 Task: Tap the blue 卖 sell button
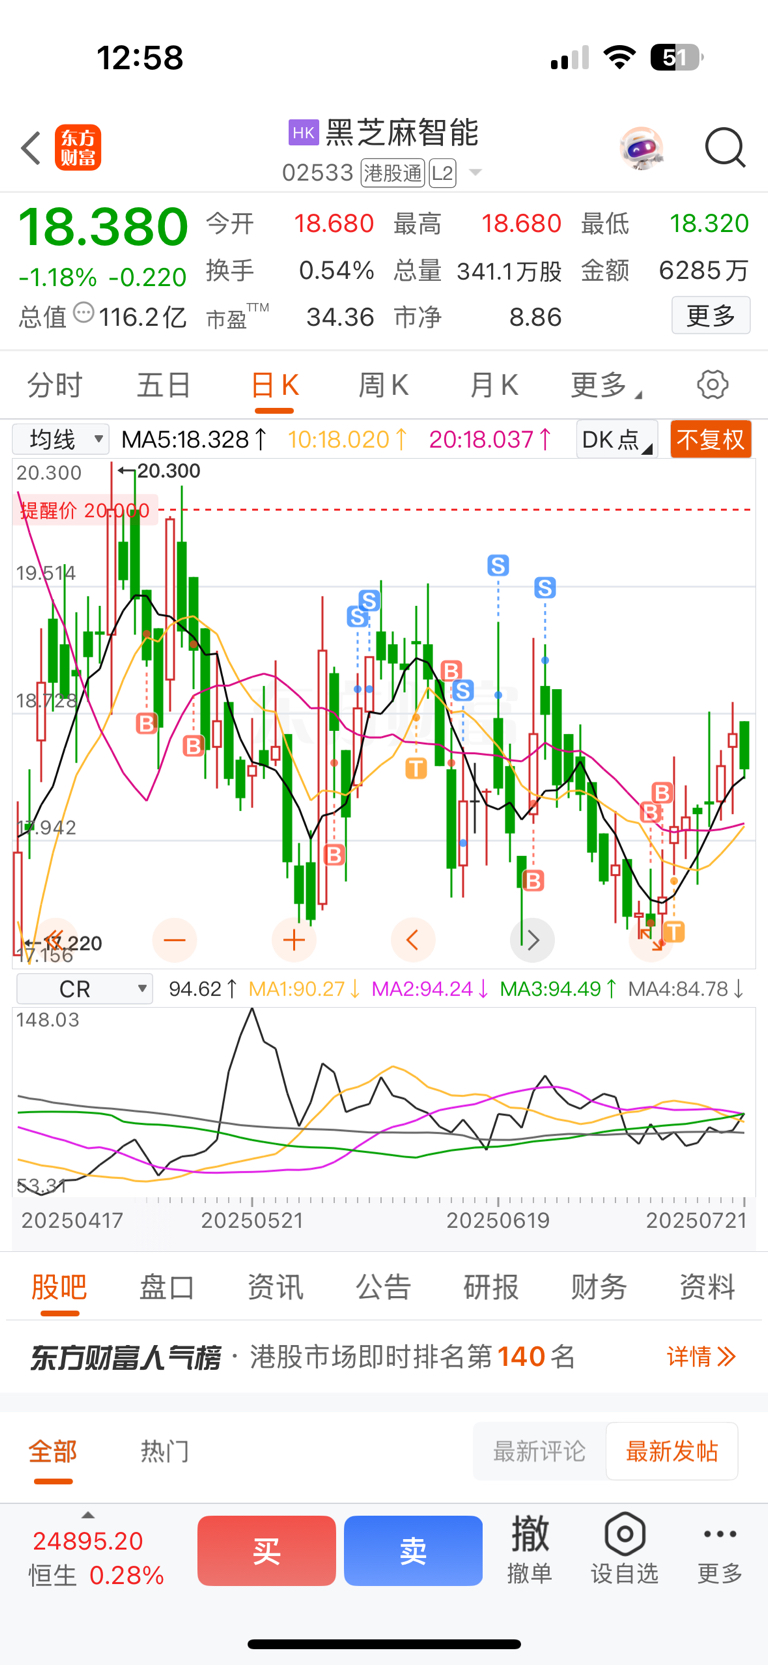413,1550
